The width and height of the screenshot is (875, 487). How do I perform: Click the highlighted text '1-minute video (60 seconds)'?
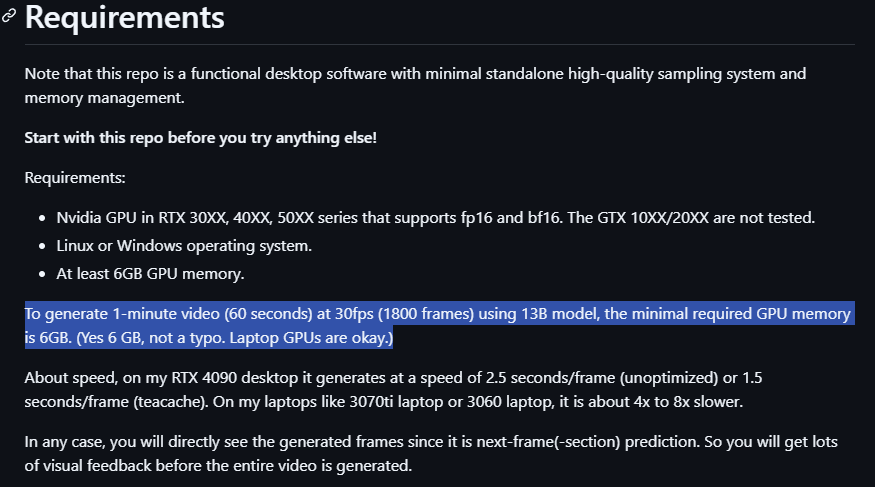tap(212, 314)
